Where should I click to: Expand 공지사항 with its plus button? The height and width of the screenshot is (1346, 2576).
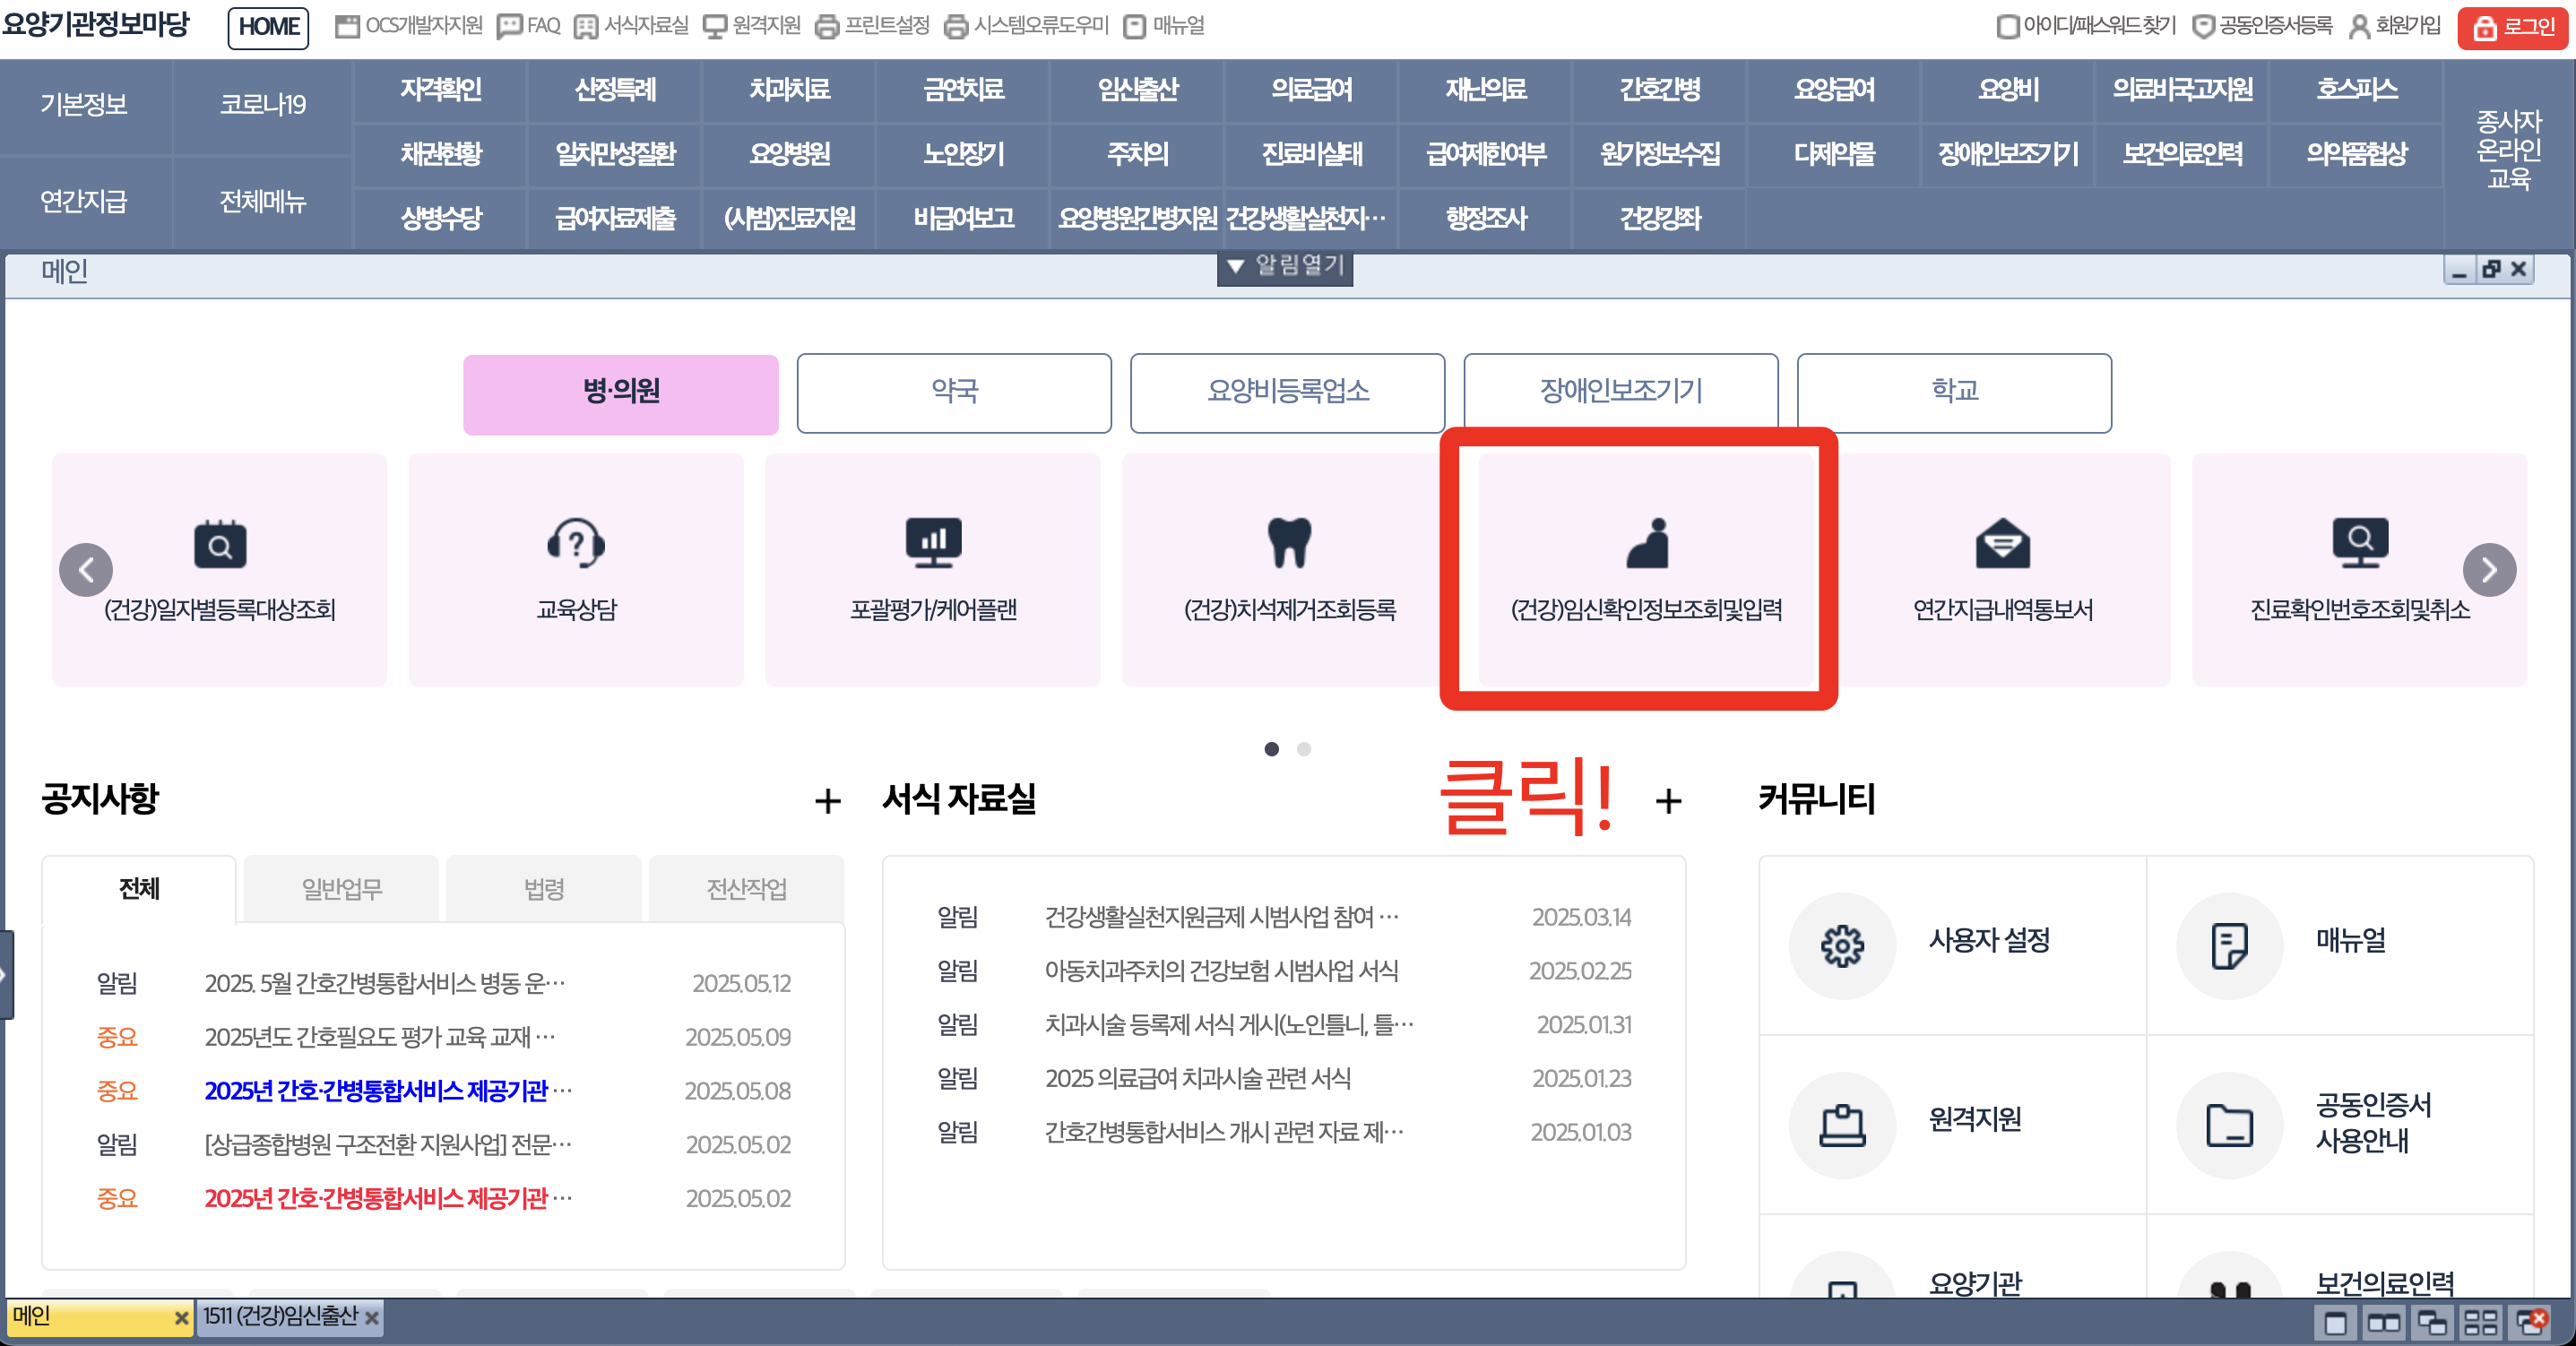827,801
